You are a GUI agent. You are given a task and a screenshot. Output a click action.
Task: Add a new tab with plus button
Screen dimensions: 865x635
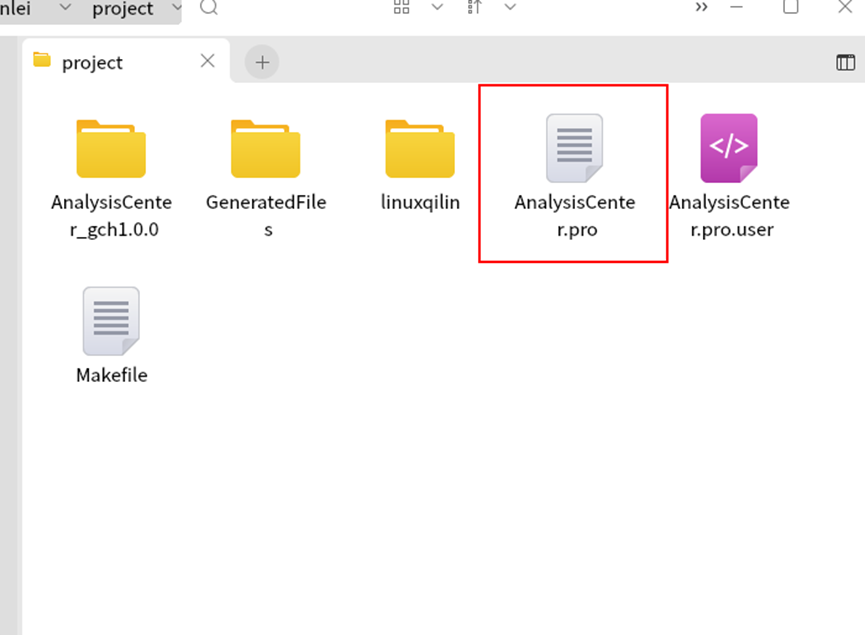(x=262, y=62)
